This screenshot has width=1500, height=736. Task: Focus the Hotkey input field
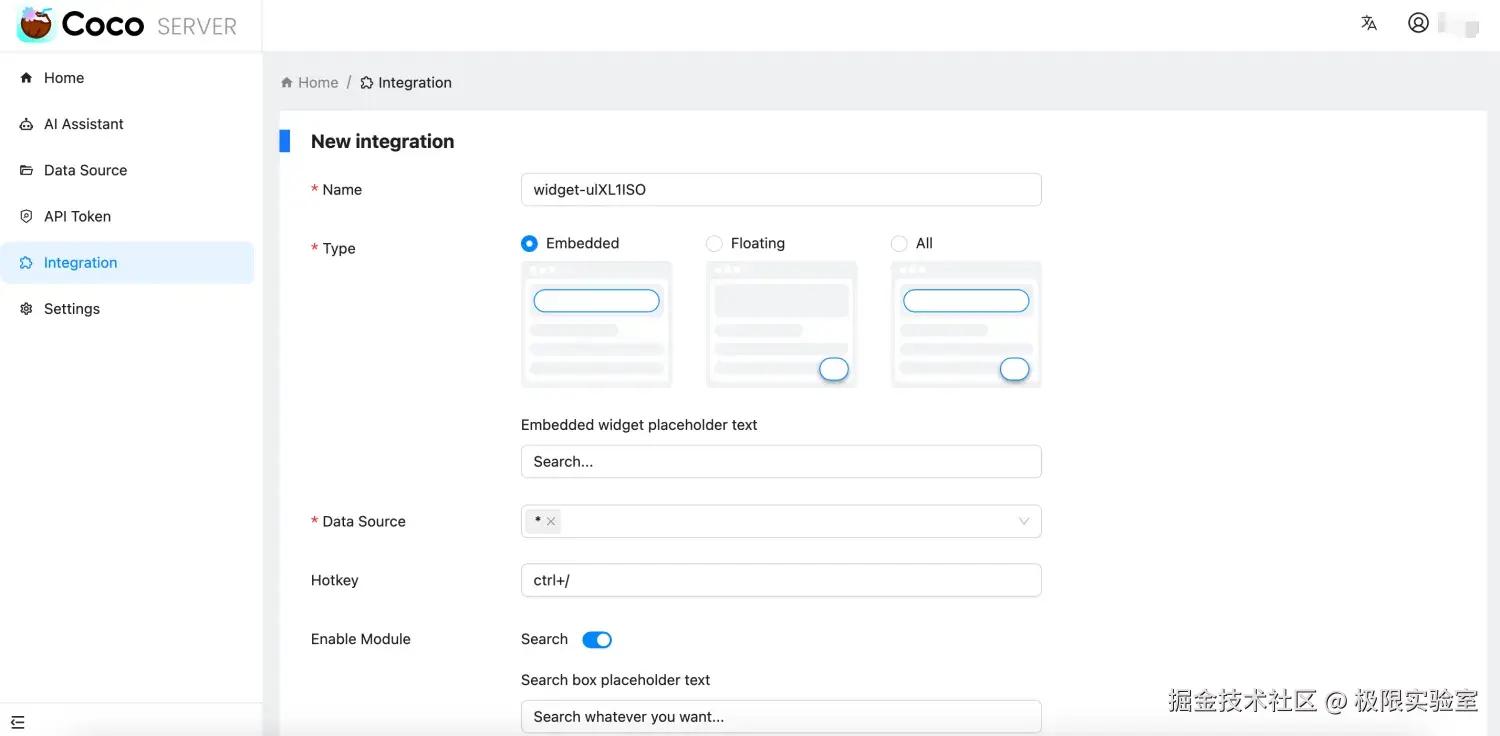tap(780, 580)
